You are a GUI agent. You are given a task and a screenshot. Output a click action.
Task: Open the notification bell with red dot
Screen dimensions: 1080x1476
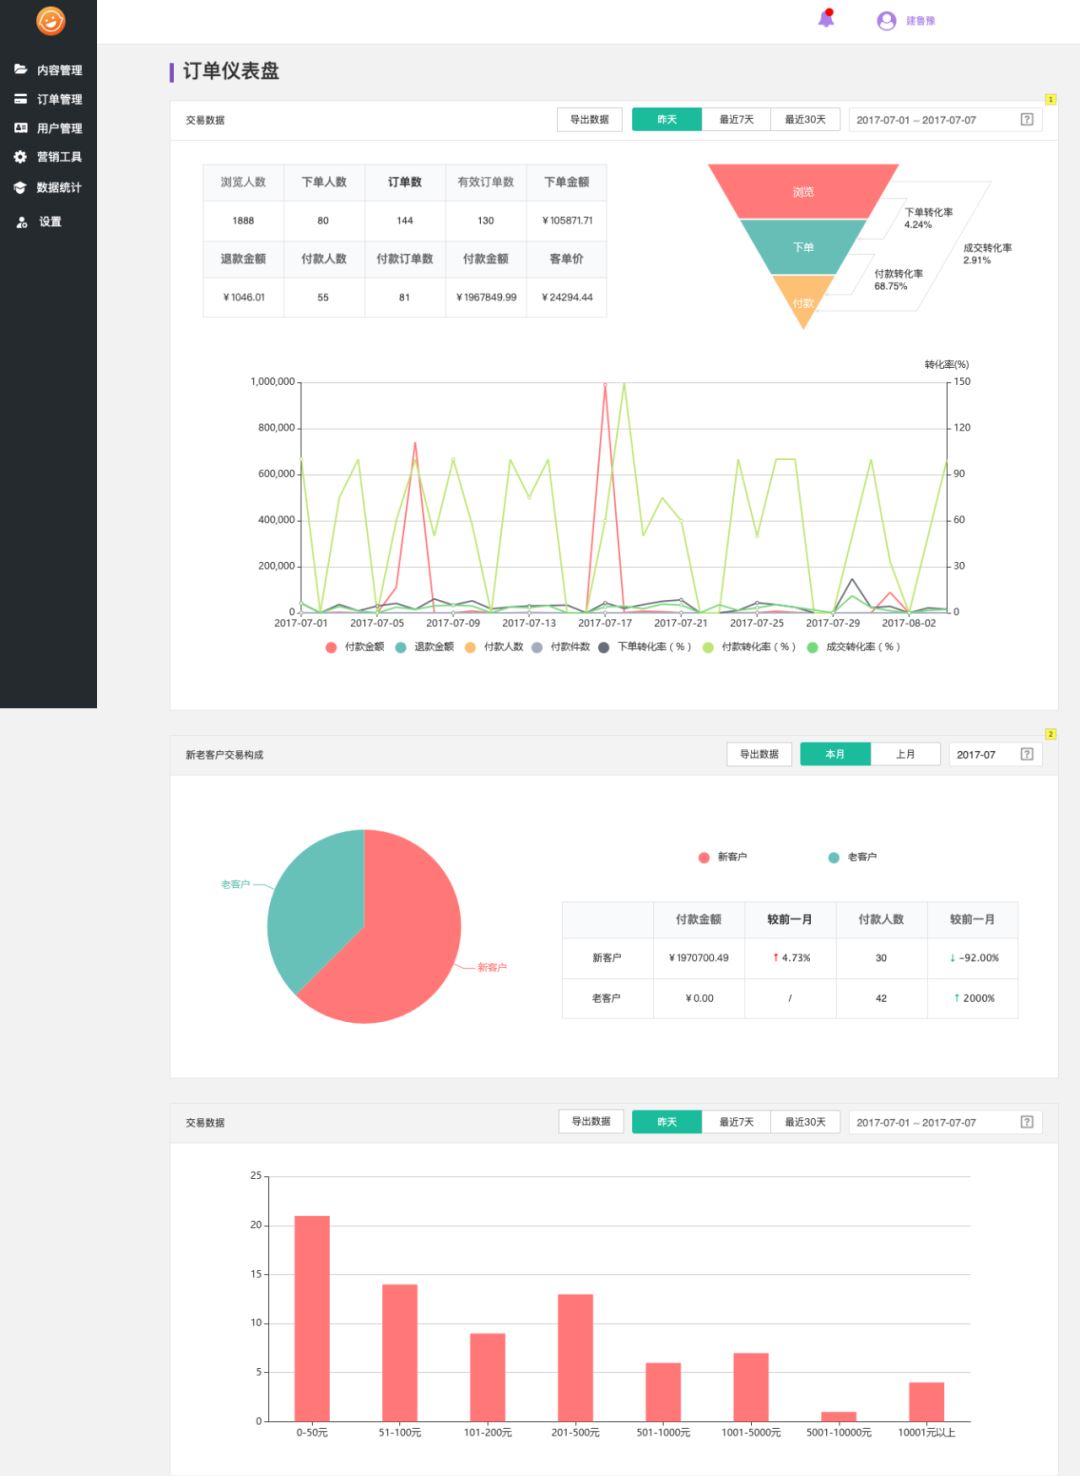pos(826,19)
